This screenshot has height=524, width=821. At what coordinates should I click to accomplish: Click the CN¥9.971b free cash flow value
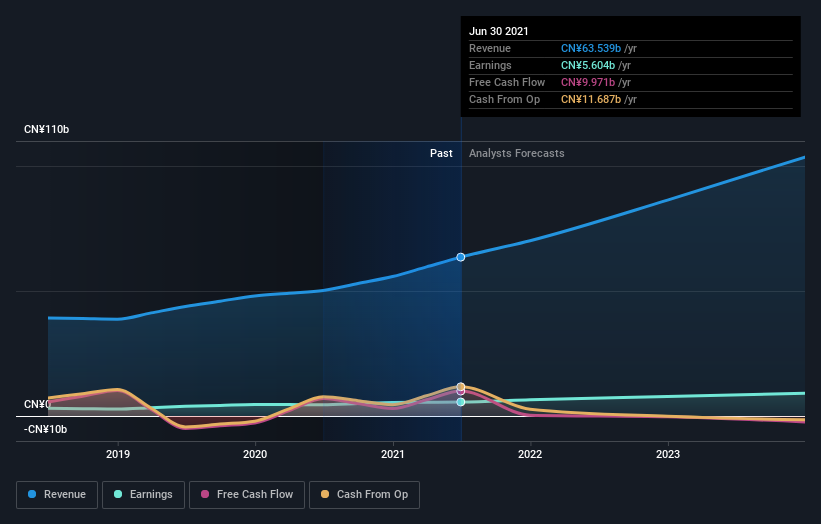[587, 82]
